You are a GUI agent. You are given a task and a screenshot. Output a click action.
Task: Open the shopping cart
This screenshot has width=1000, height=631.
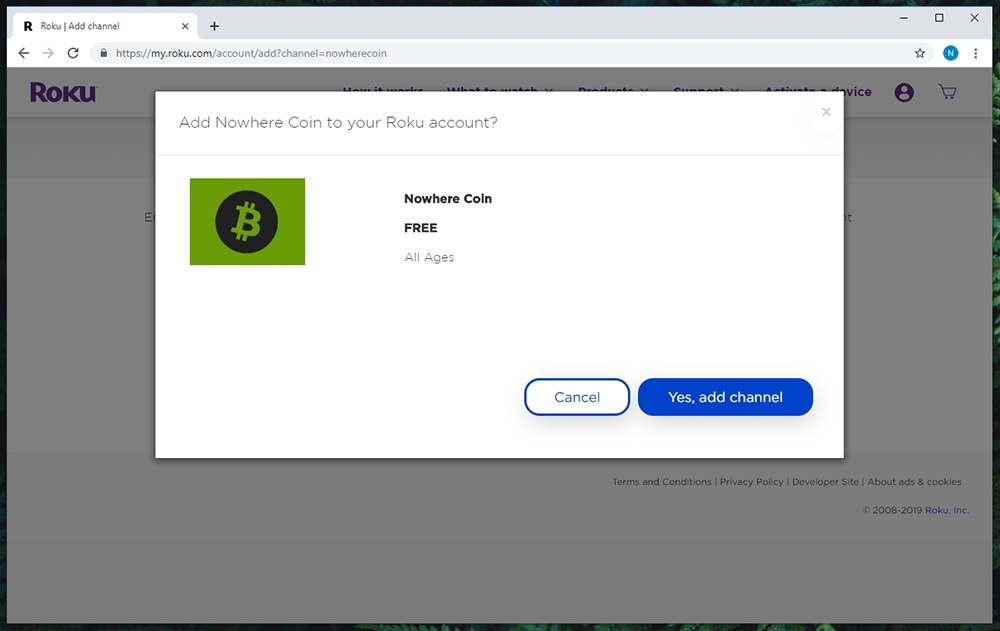pyautogui.click(x=948, y=93)
